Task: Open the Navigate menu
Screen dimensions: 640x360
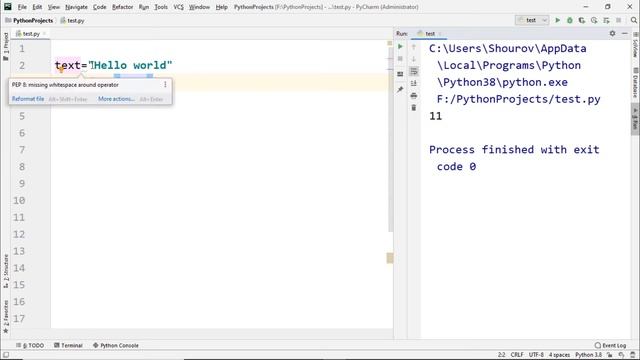Action: coord(76,7)
